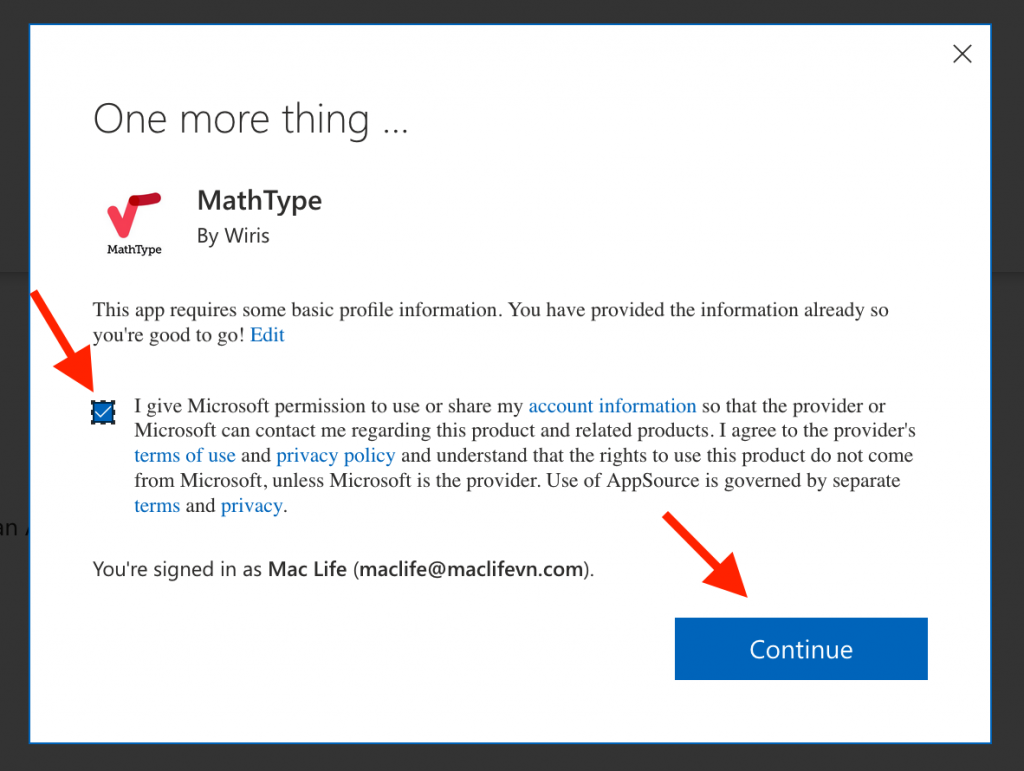Click the Edit profile information link
Viewport: 1024px width, 771px height.
pos(267,335)
